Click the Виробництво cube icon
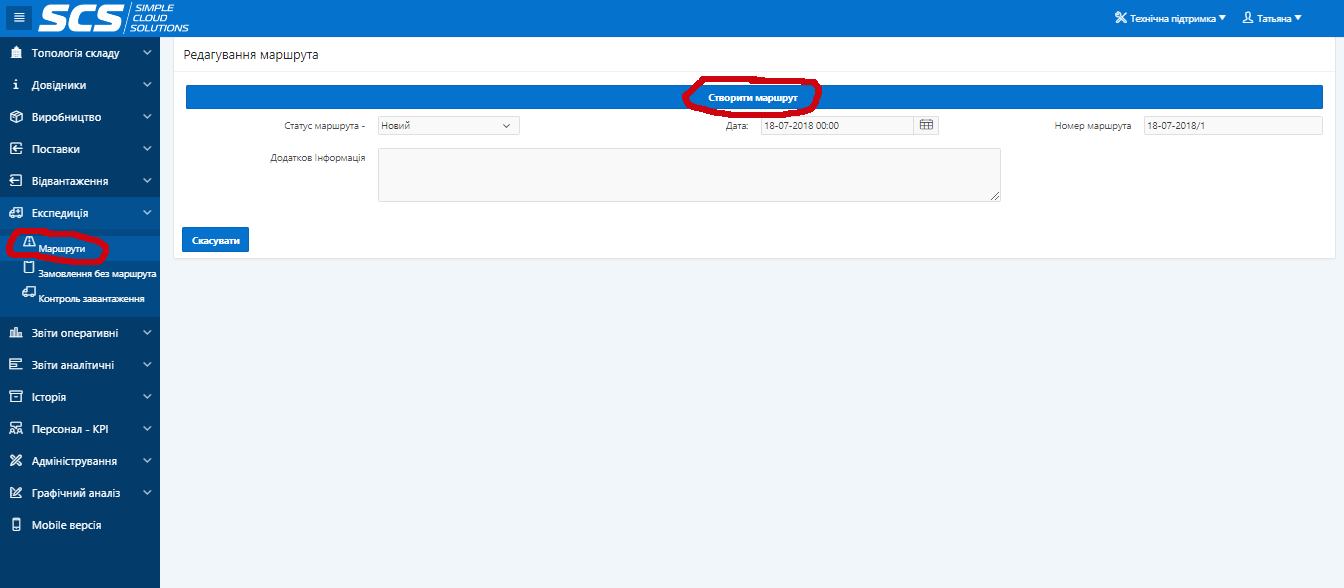Image resolution: width=1344 pixels, height=588 pixels. tap(16, 117)
